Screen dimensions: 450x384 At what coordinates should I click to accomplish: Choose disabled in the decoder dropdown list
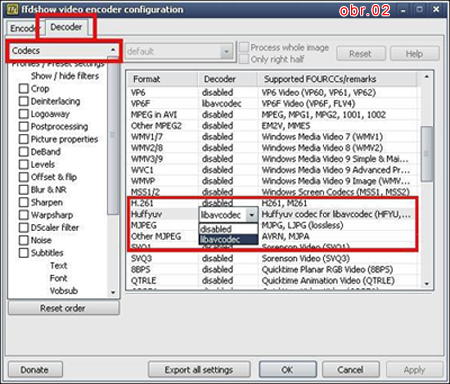coord(228,229)
